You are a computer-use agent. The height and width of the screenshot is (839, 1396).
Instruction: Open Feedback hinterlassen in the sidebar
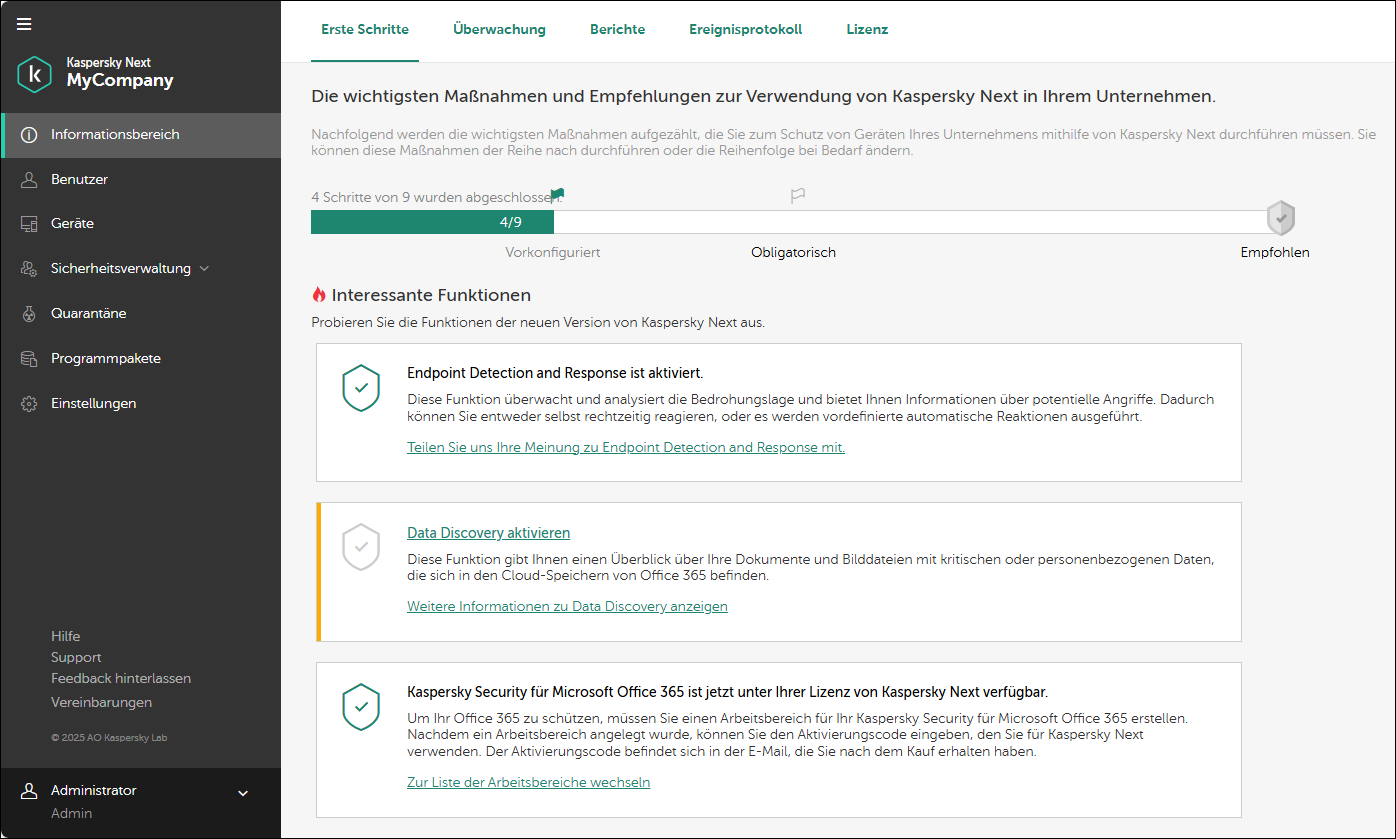pos(121,678)
